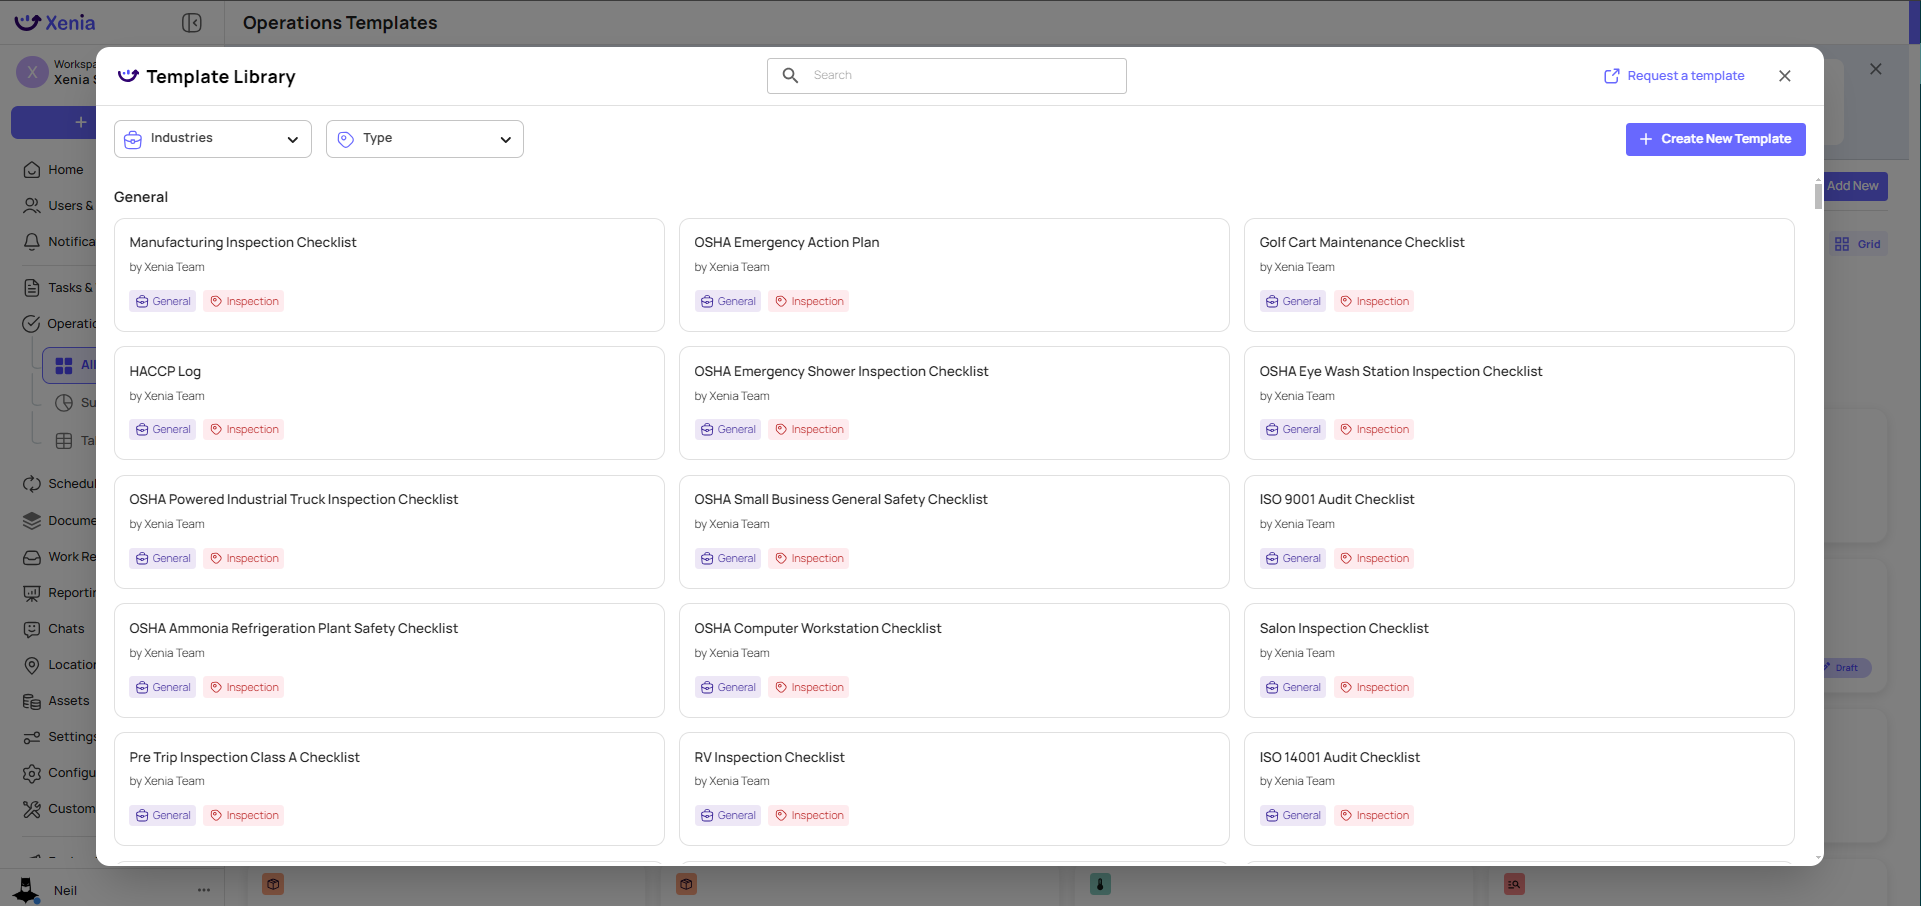Open OSHA Computer Workstation Checklist template
This screenshot has width=1921, height=906.
(954, 660)
